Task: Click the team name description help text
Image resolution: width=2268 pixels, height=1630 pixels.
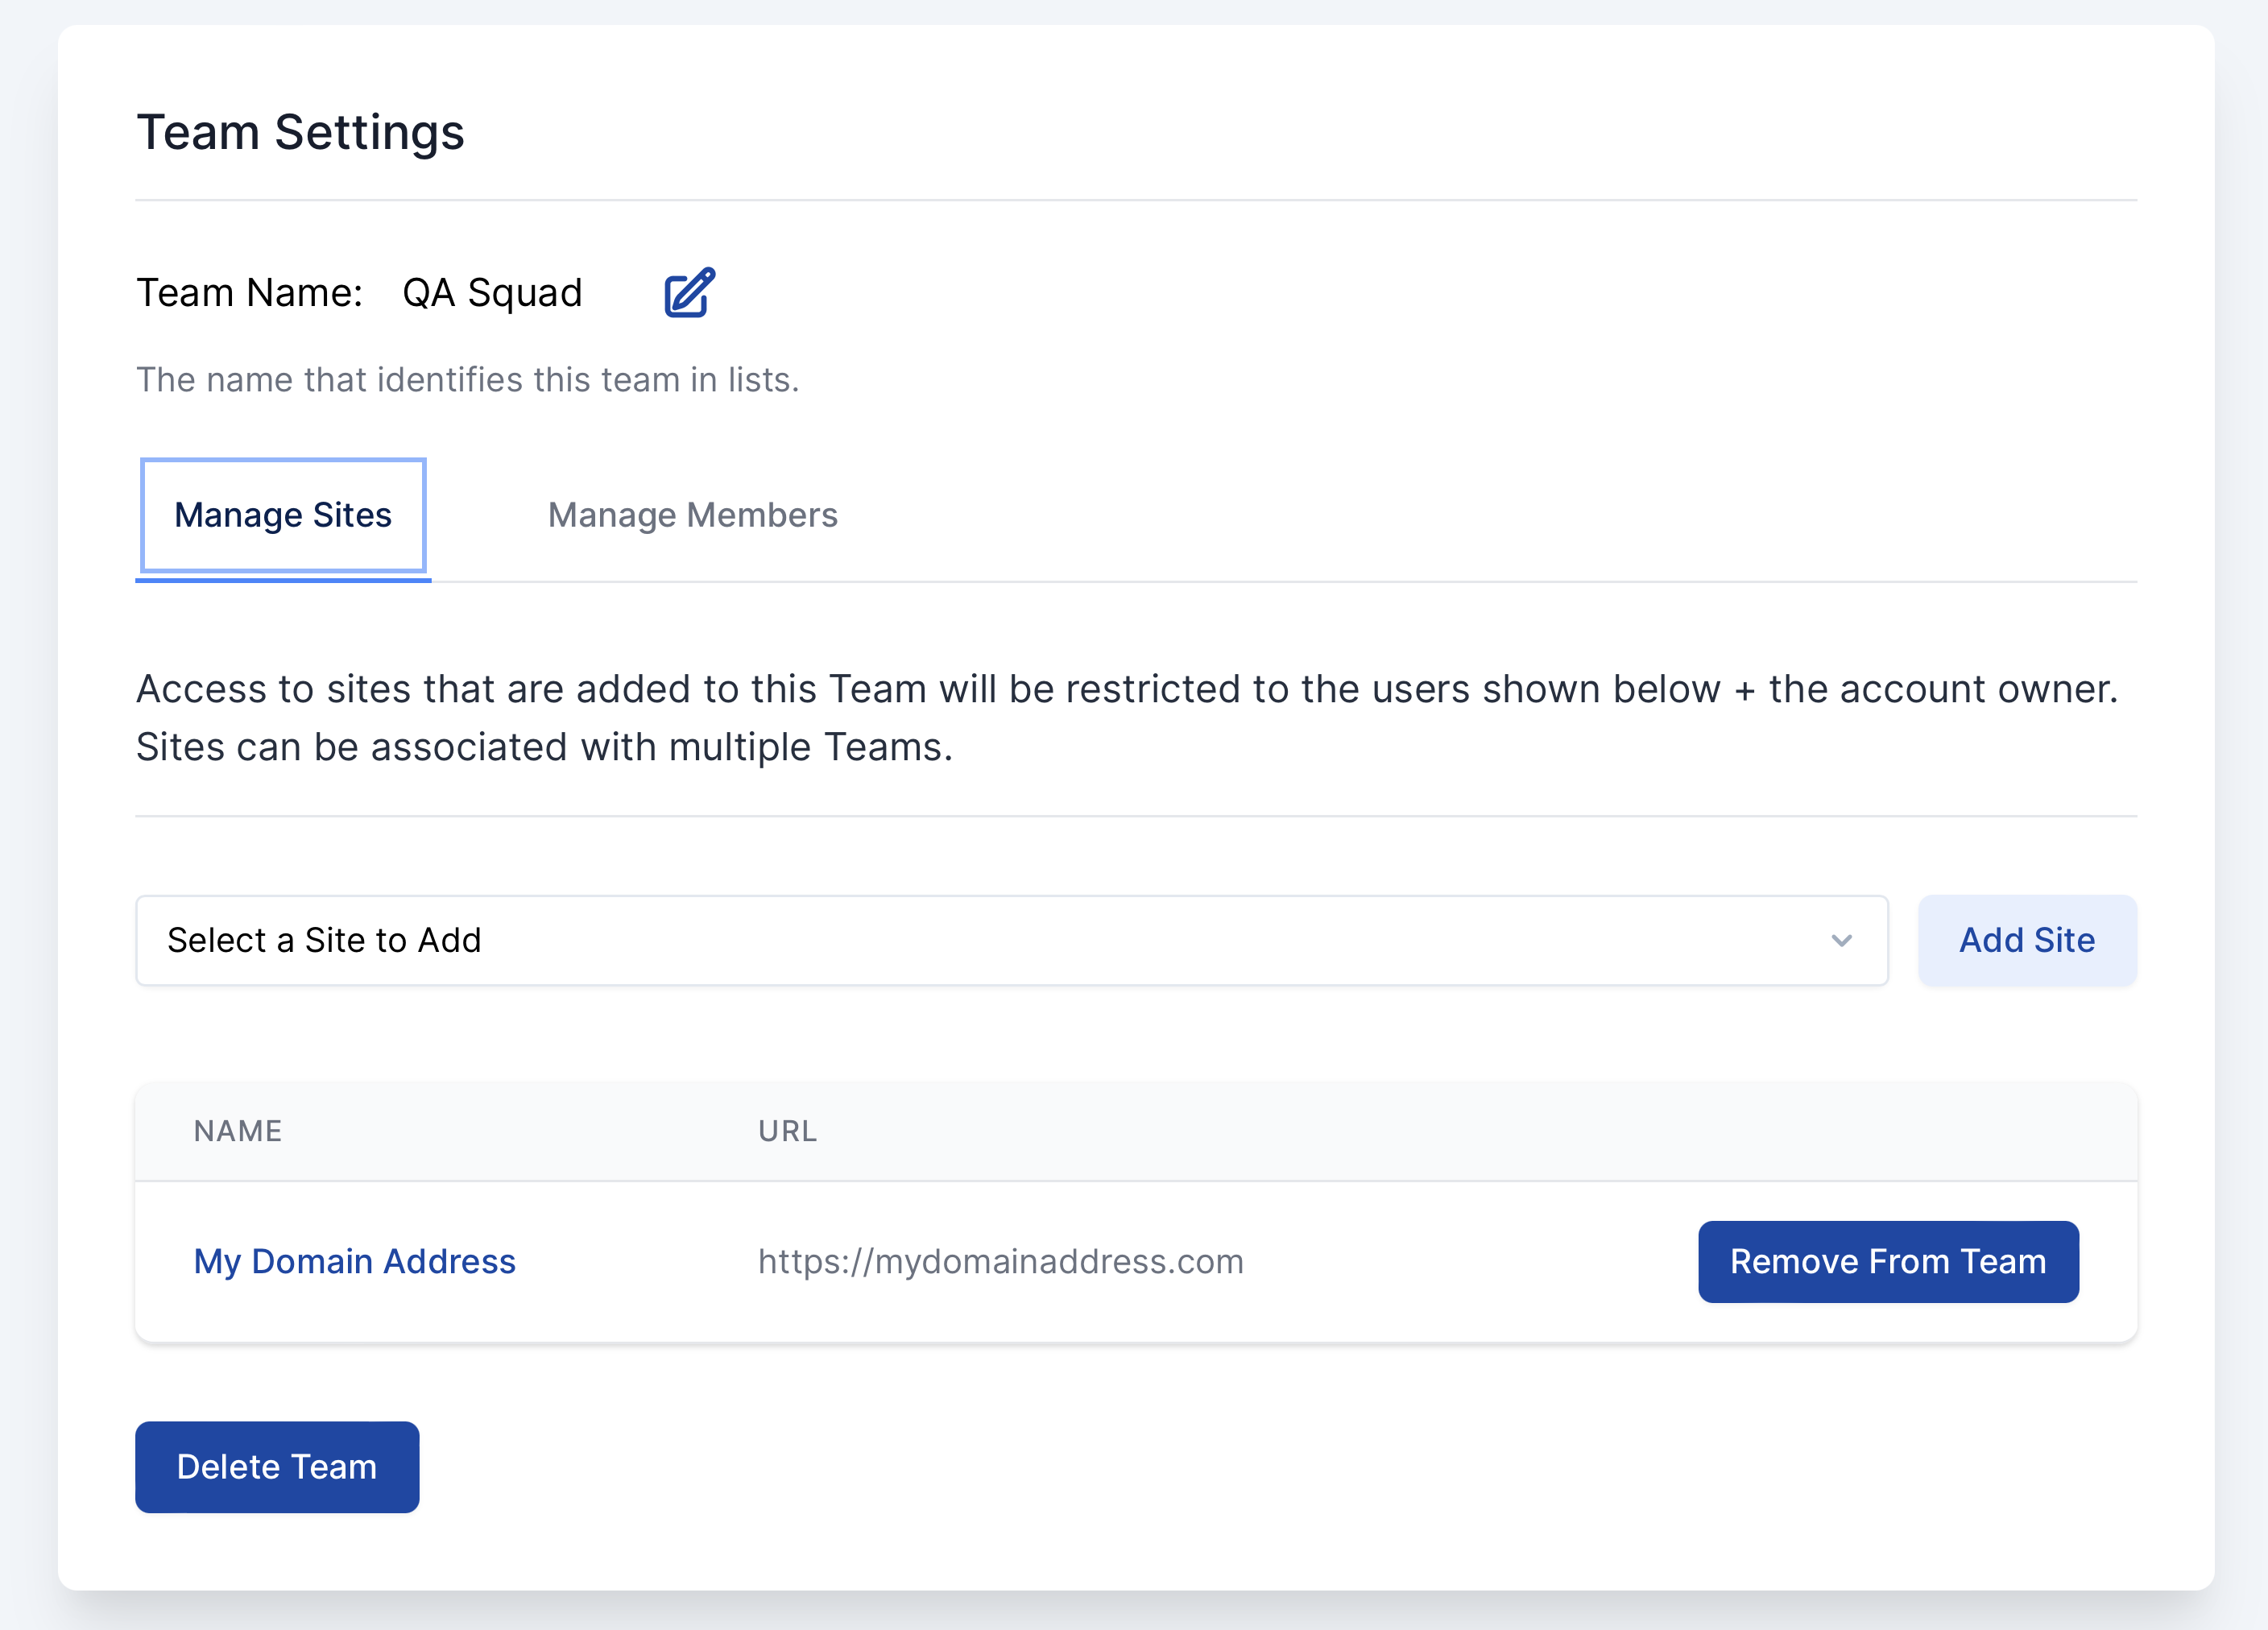Action: click(467, 380)
